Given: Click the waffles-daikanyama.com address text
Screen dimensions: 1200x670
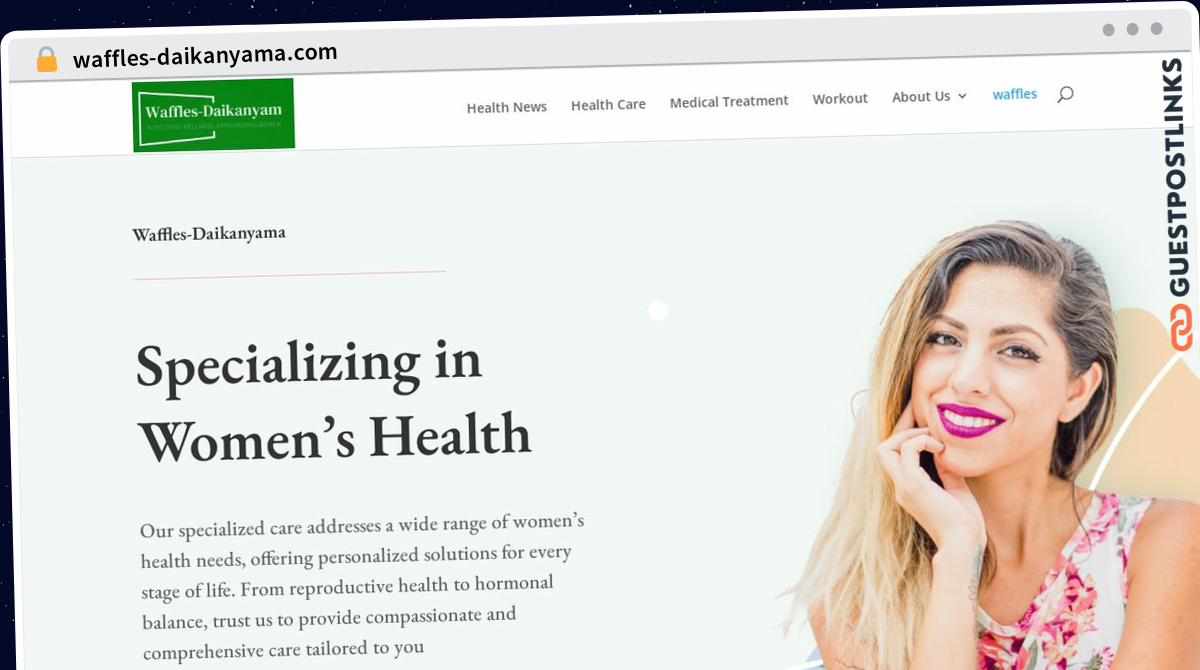Looking at the screenshot, I should tap(205, 56).
